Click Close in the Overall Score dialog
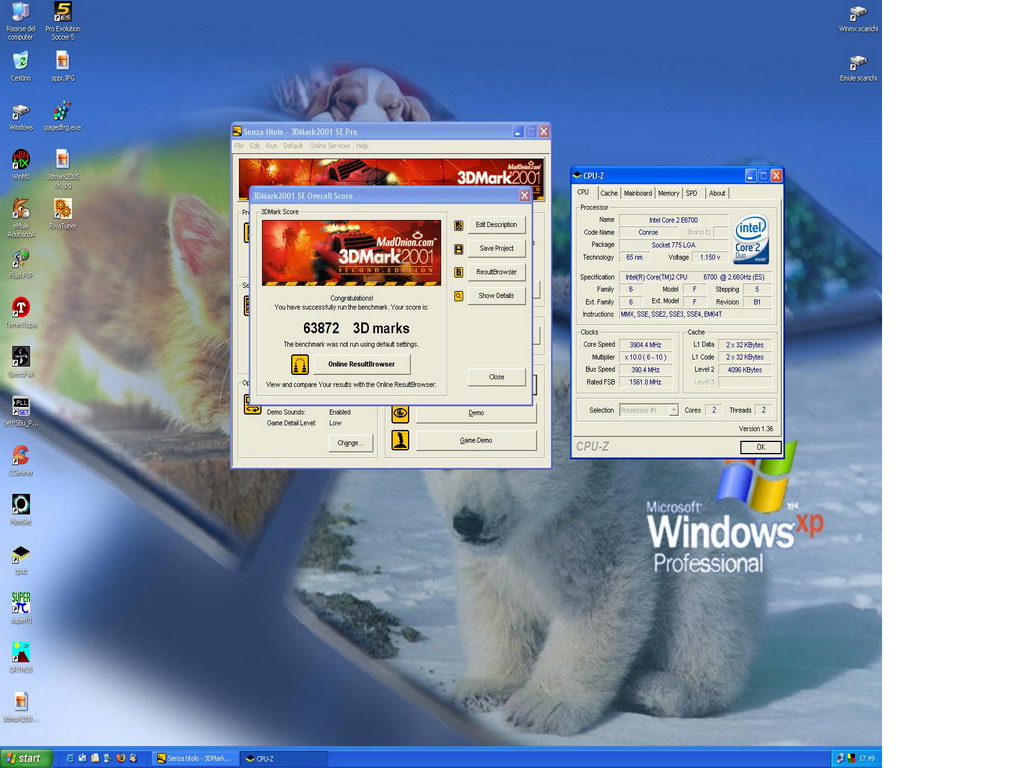The height and width of the screenshot is (768, 1024). 496,377
